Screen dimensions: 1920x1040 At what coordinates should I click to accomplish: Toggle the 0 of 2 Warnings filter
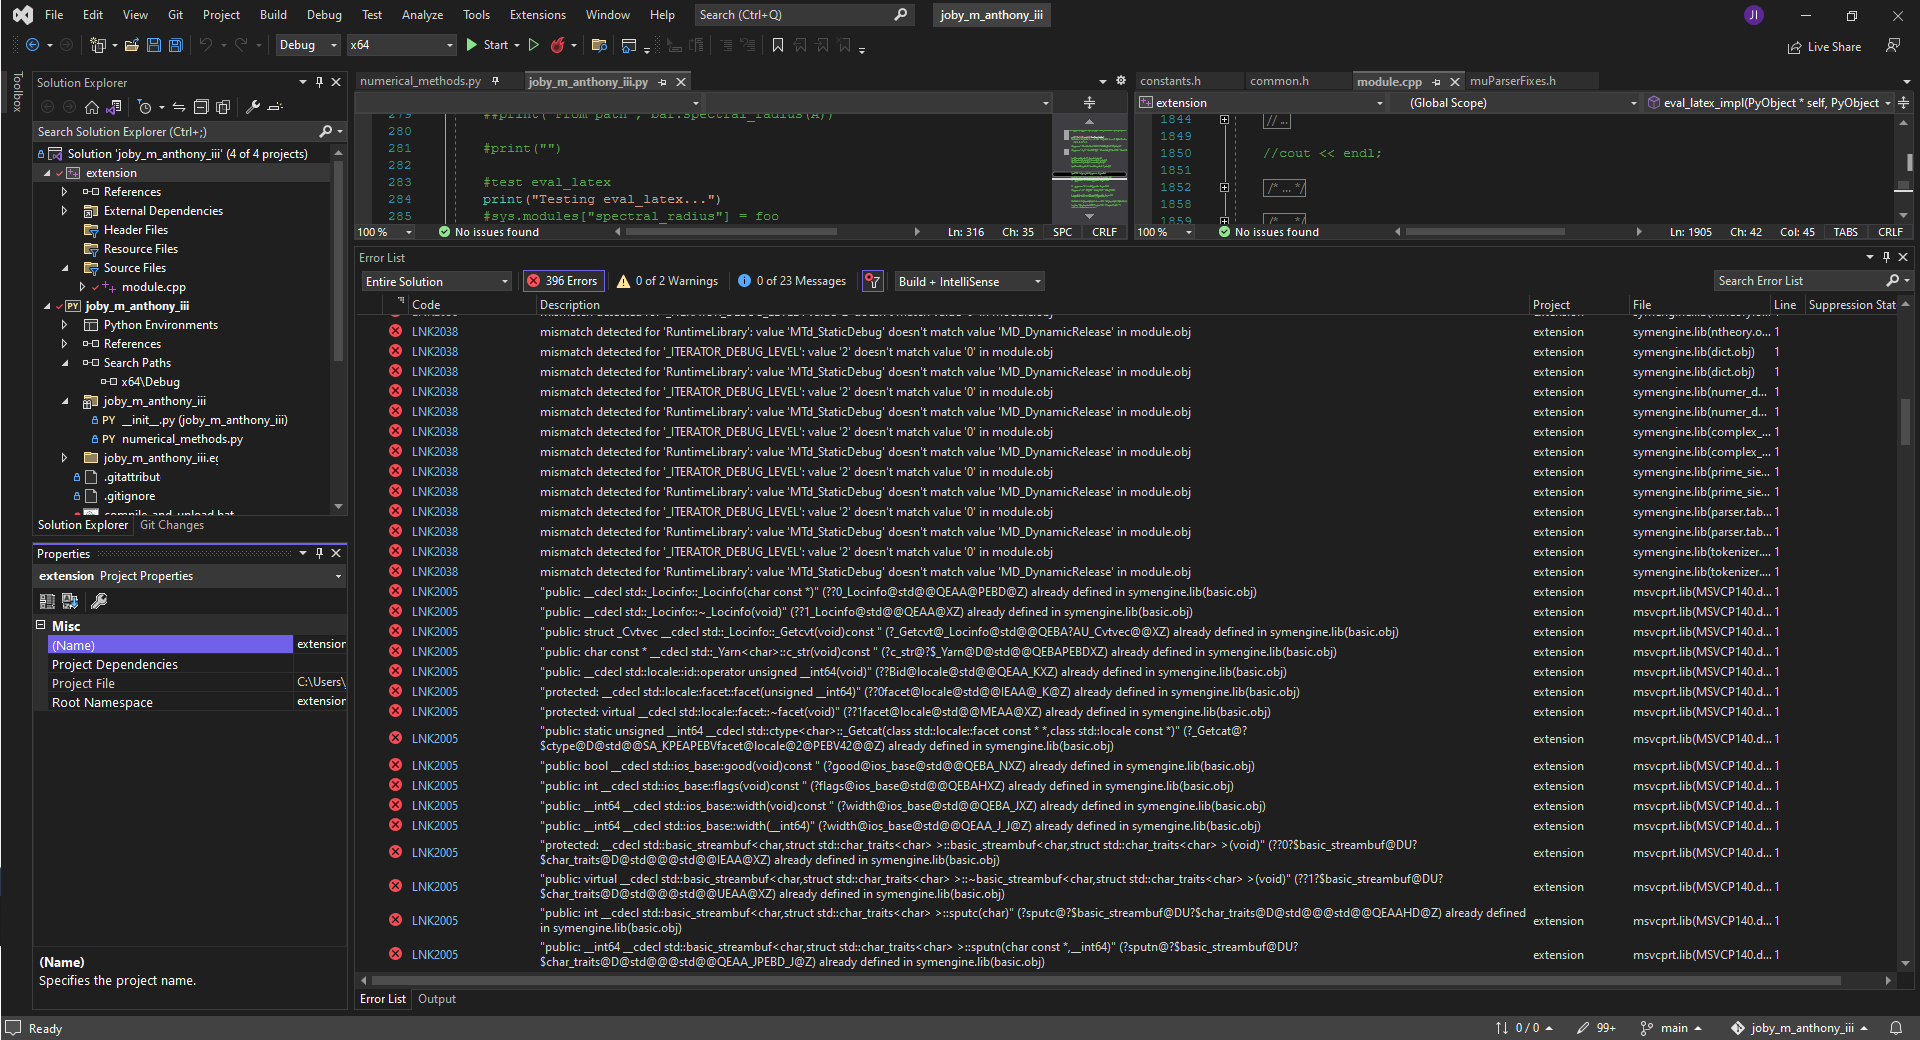pos(667,281)
